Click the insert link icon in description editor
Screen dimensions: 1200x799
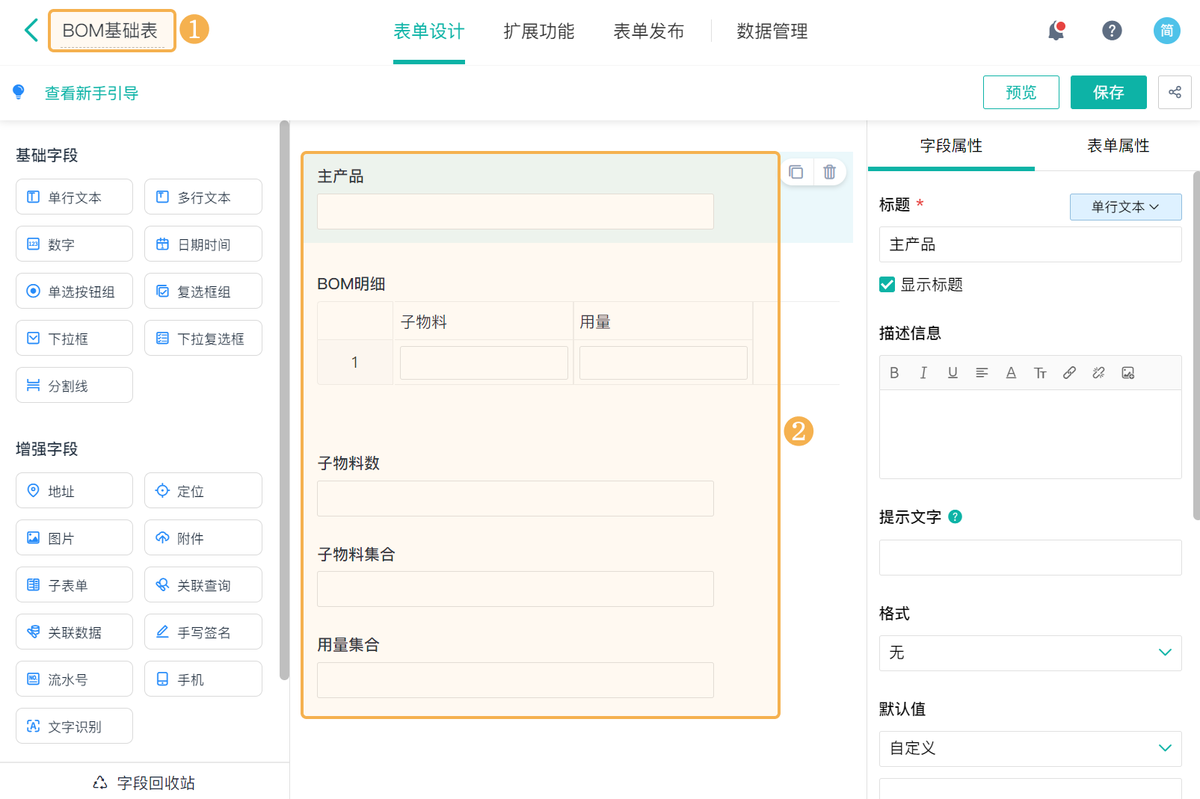tap(1069, 373)
